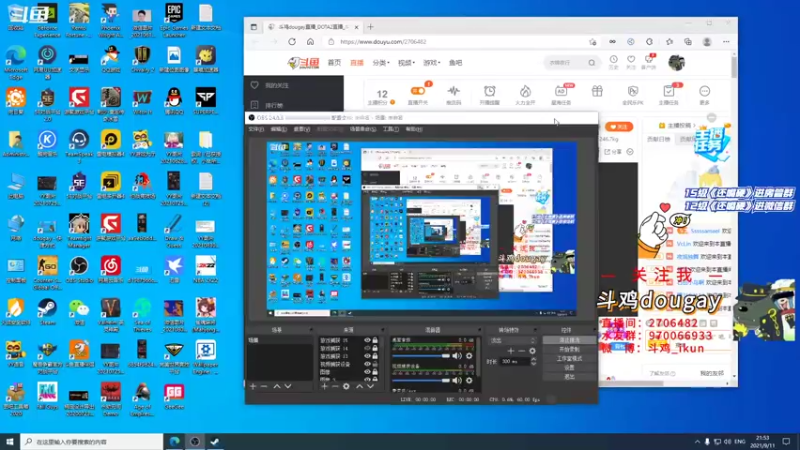The width and height of the screenshot is (800, 450).
Task: Open the user avatar on Douyu header
Action: 677,62
